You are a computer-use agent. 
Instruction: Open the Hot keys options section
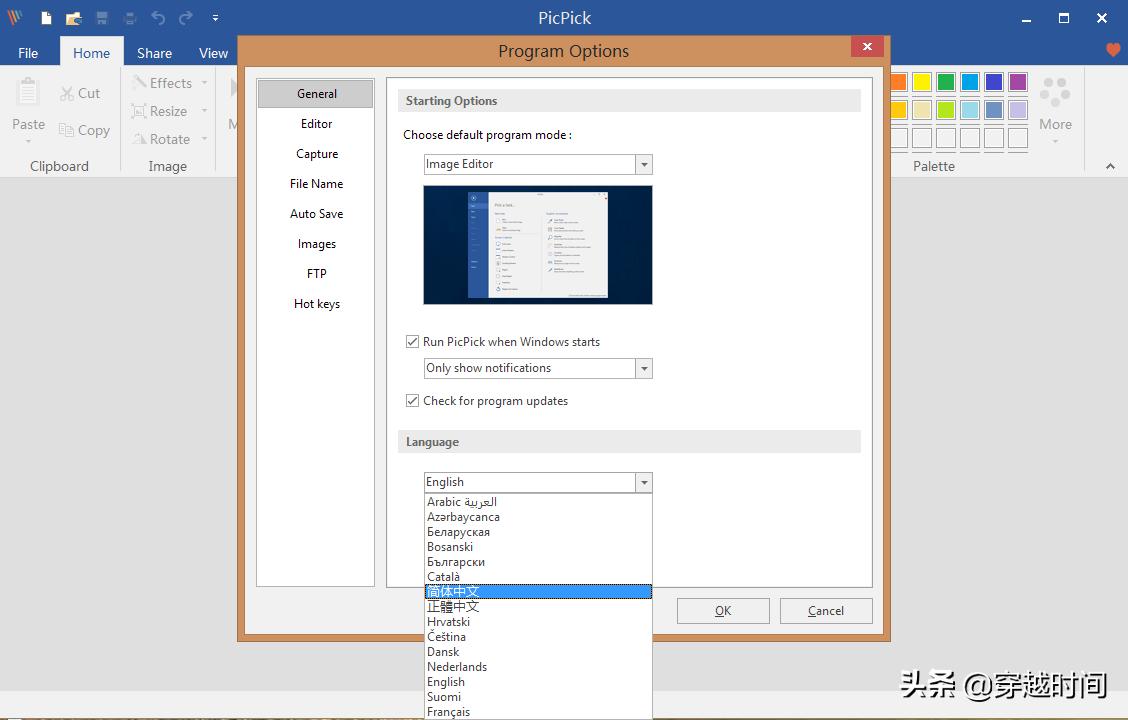(x=317, y=304)
